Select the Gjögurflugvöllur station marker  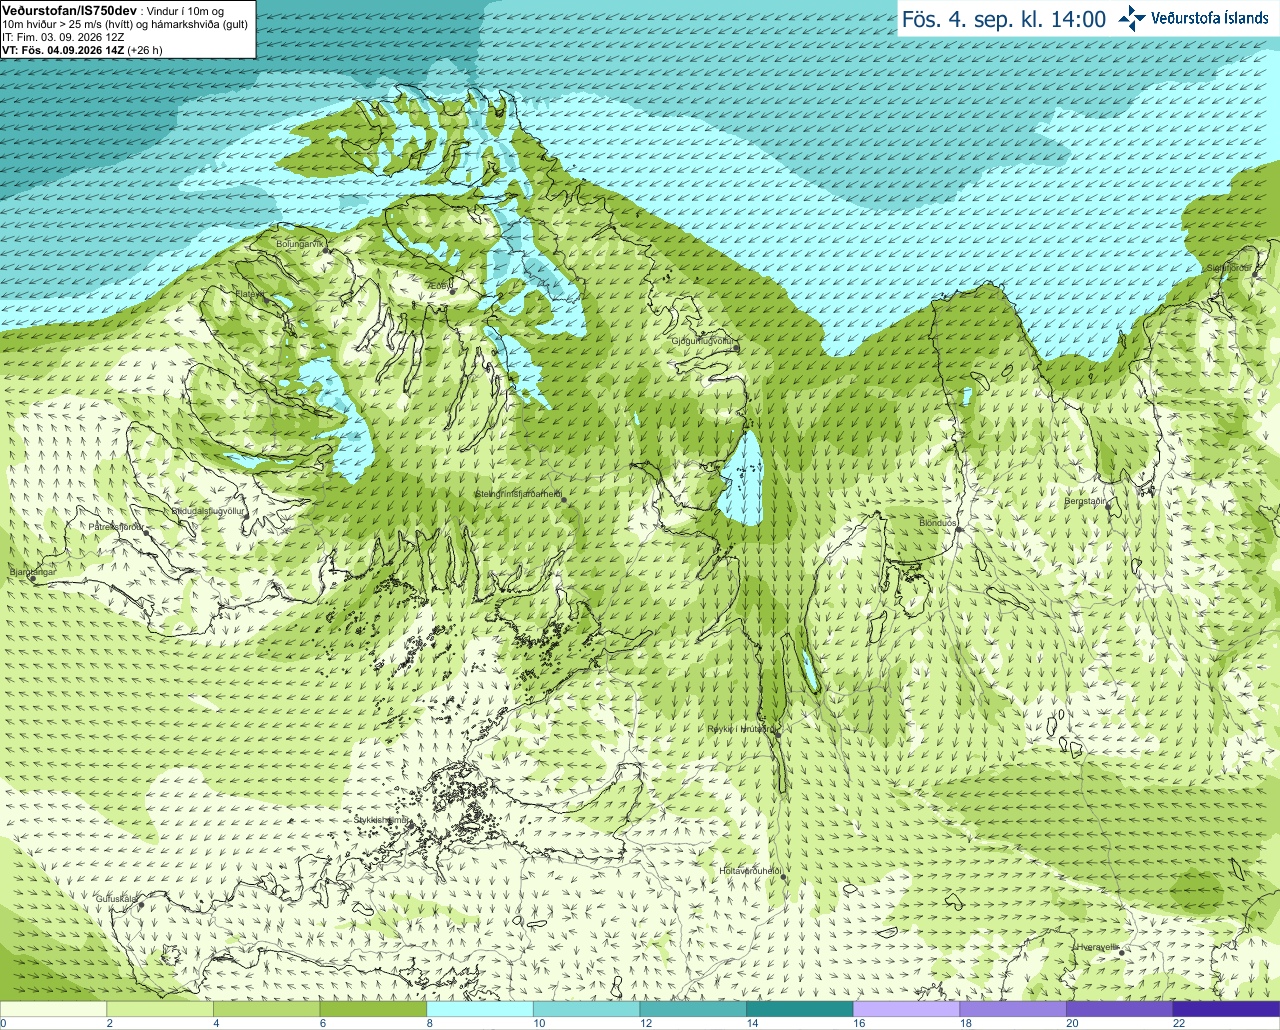[736, 348]
